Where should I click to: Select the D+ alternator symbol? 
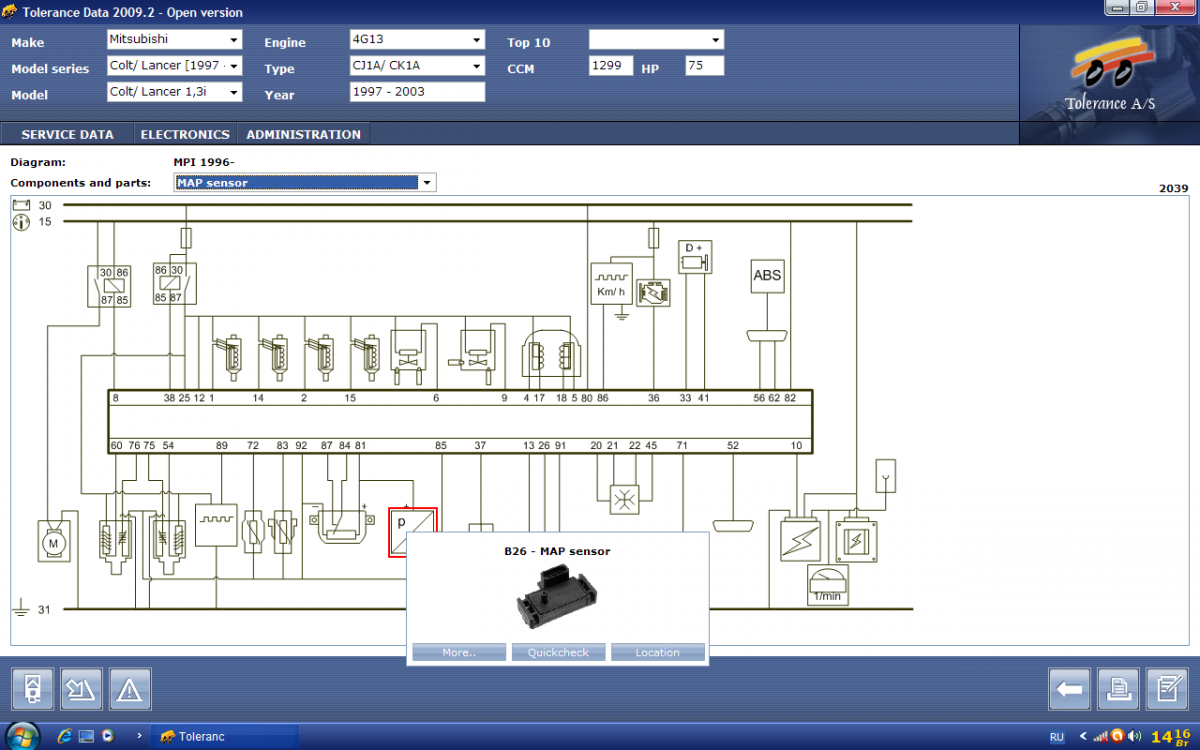(693, 257)
